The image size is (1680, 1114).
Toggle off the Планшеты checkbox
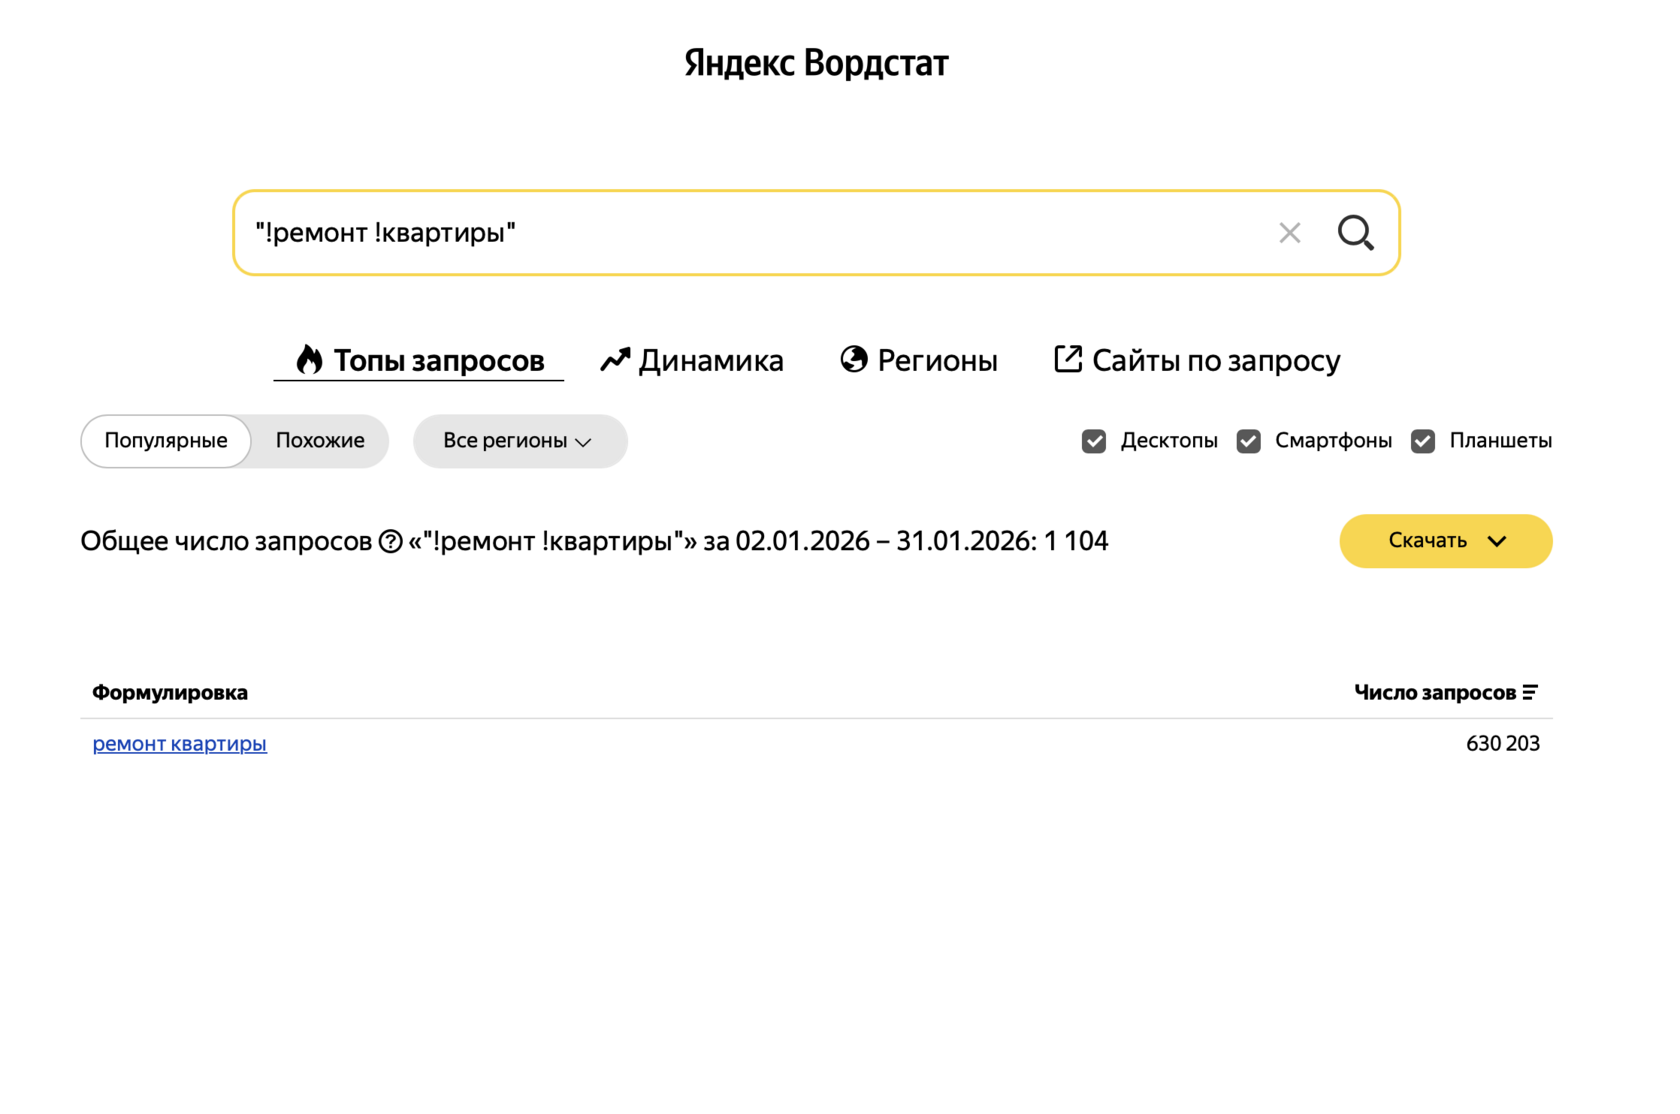point(1423,440)
